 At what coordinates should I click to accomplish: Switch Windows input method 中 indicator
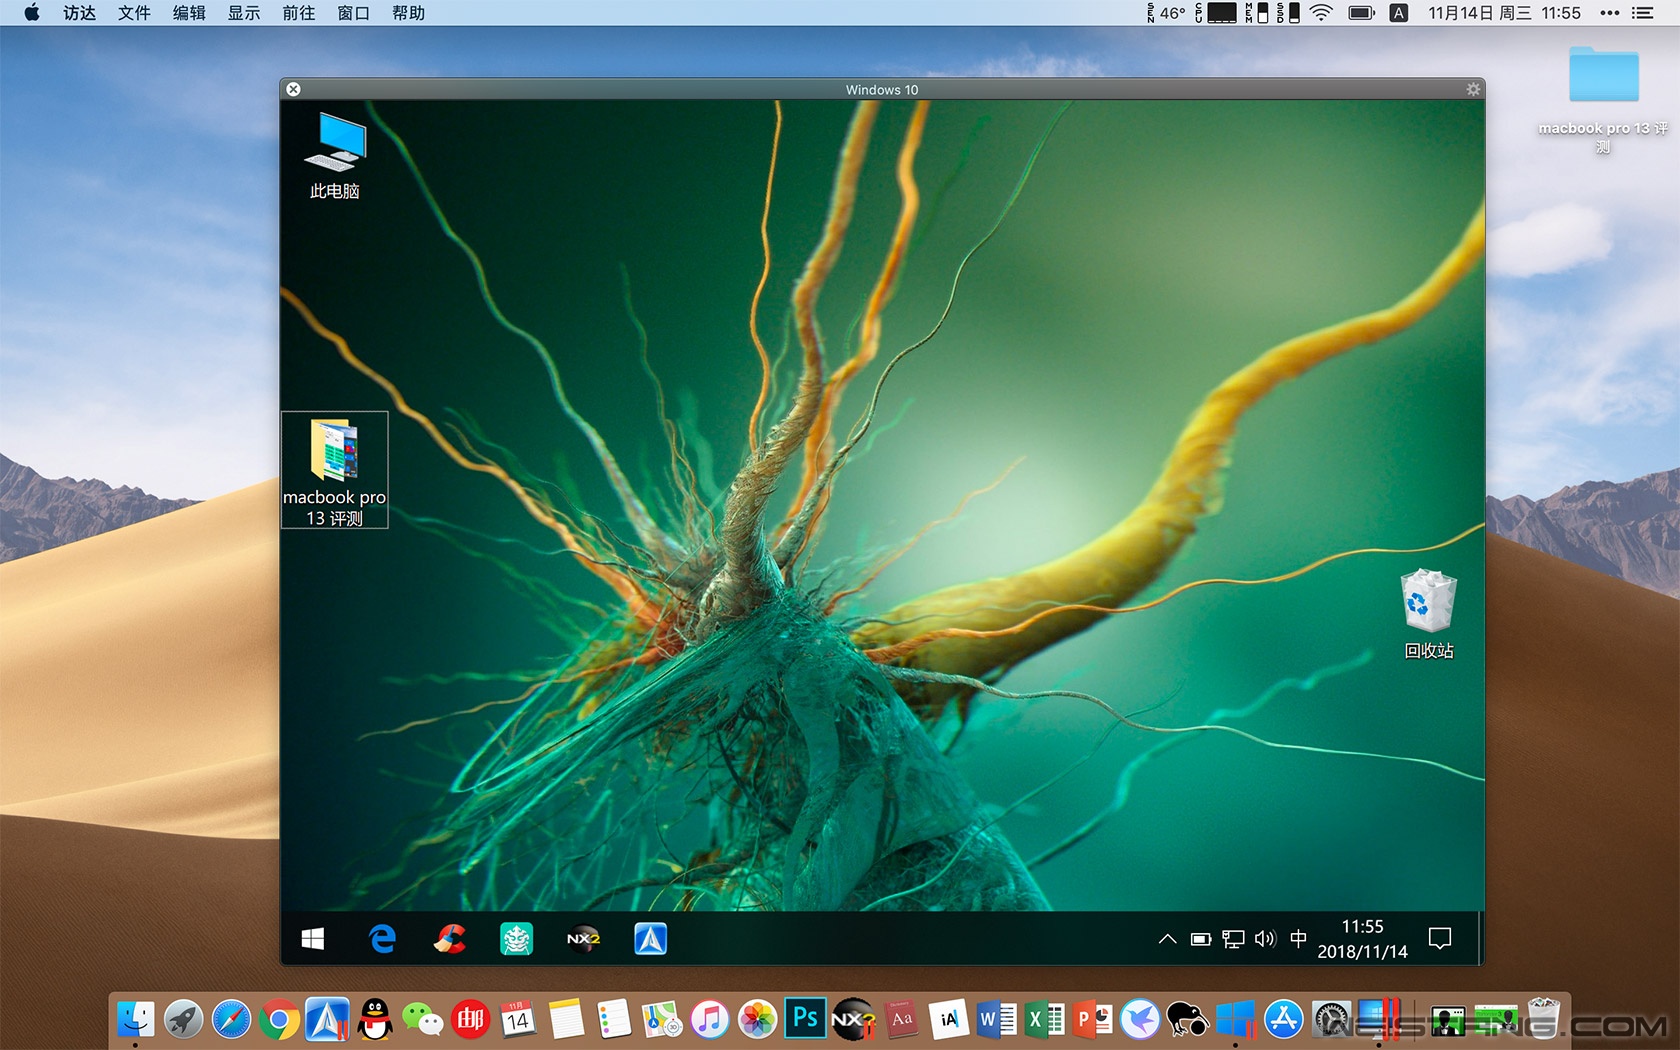pyautogui.click(x=1298, y=939)
